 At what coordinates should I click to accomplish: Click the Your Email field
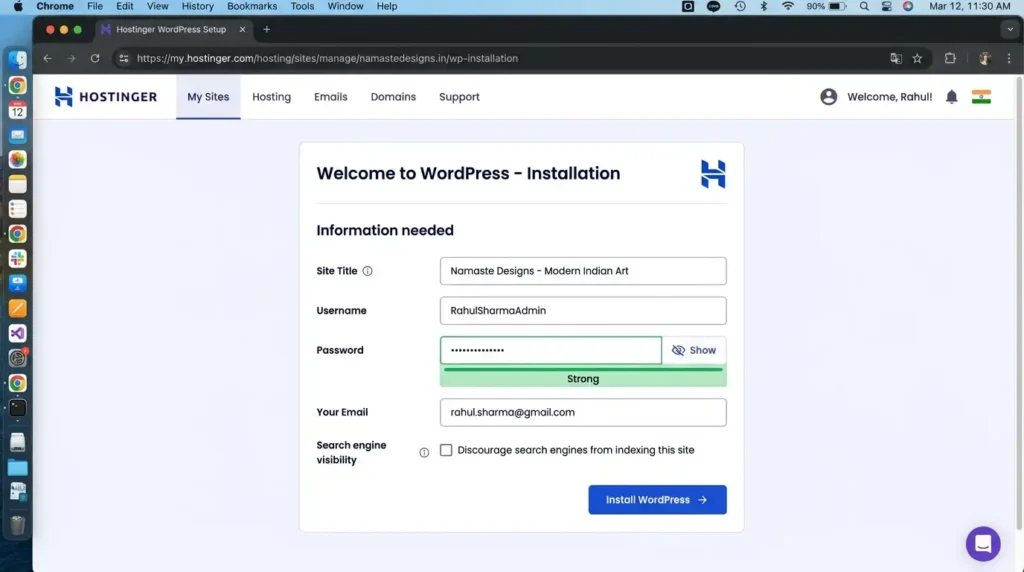(x=583, y=412)
